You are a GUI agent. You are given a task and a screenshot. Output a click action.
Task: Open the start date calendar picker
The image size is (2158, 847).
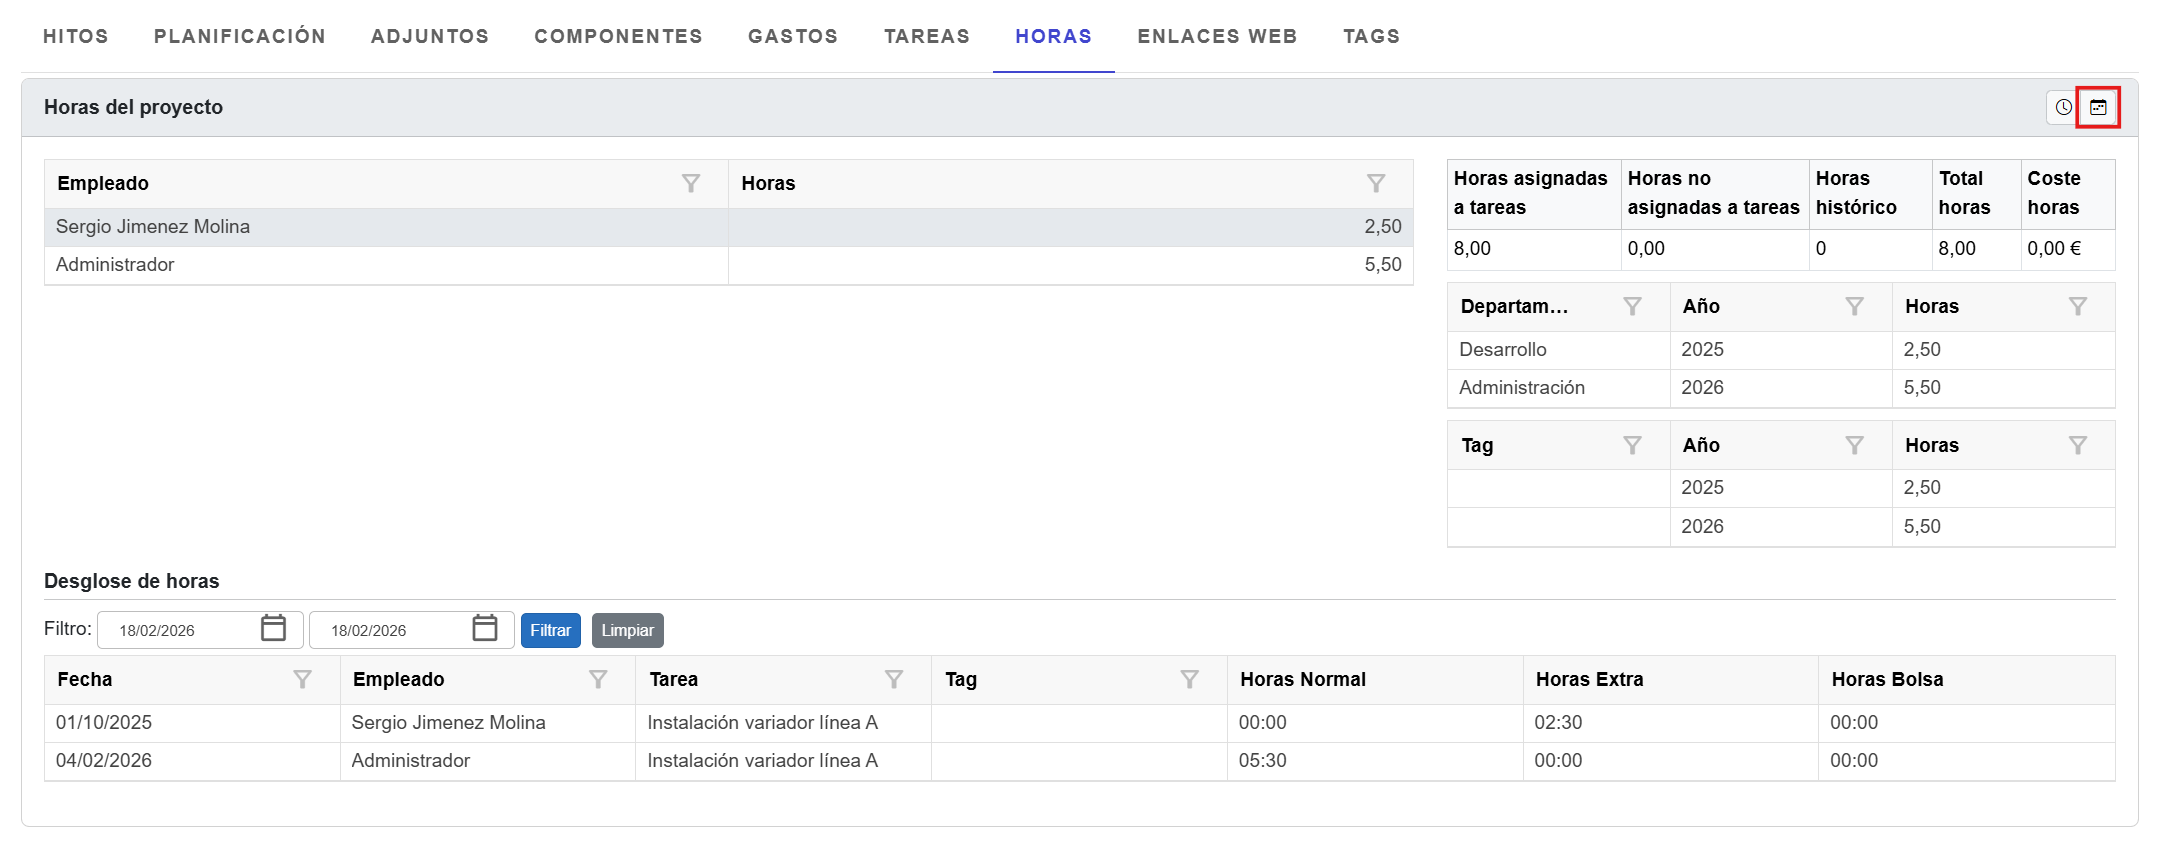pos(273,629)
